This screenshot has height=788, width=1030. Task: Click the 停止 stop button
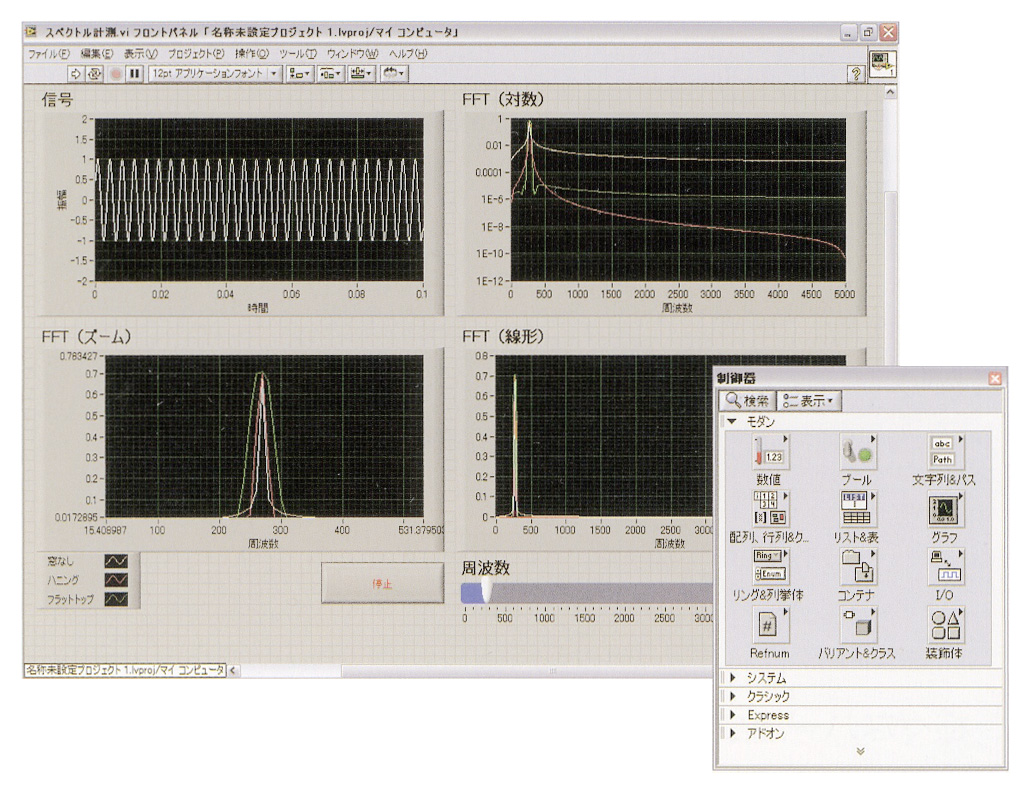(x=382, y=583)
